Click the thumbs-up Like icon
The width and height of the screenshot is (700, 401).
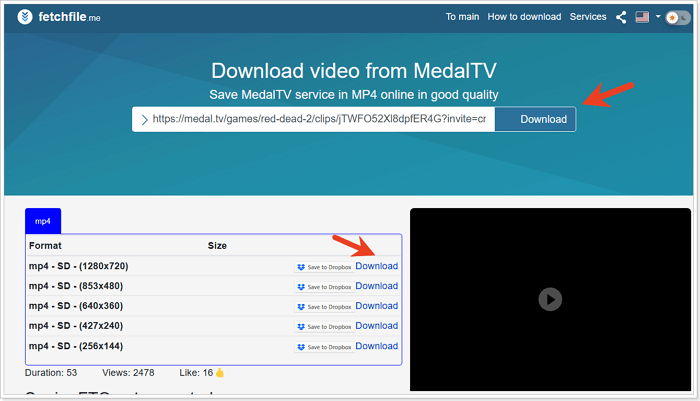pos(220,372)
